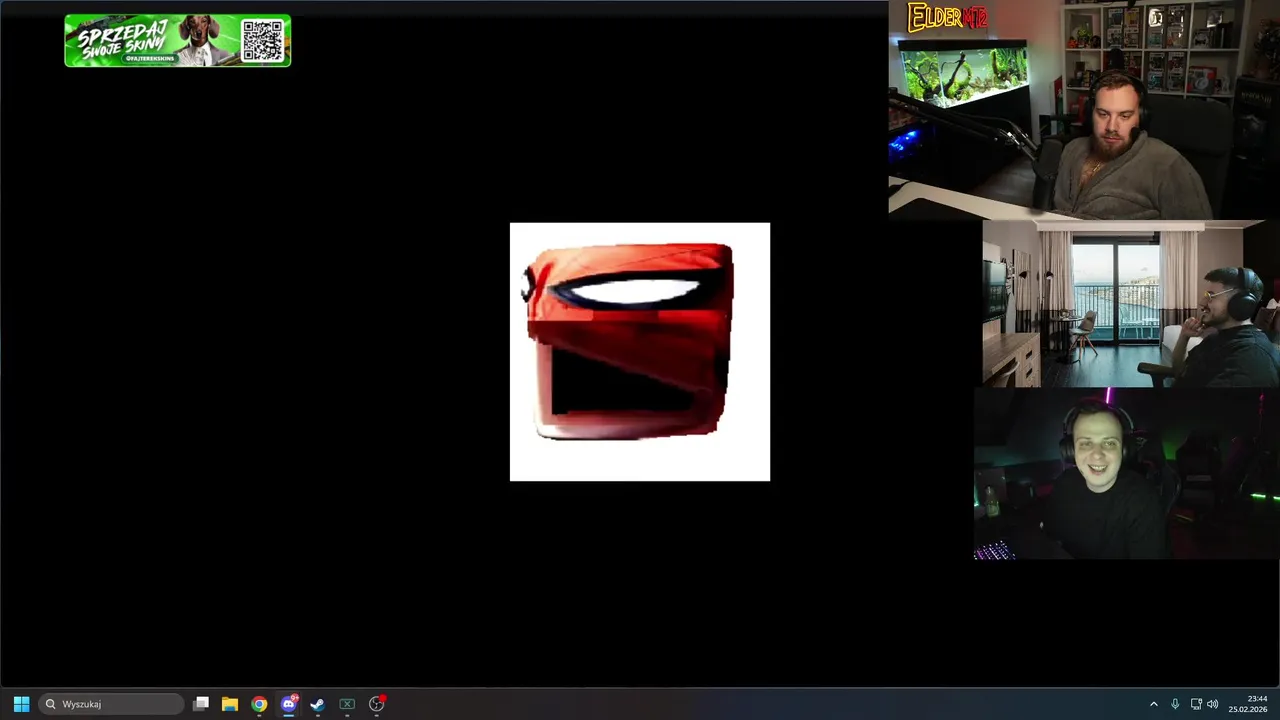
Task: Open the Windows Start menu
Action: point(21,704)
